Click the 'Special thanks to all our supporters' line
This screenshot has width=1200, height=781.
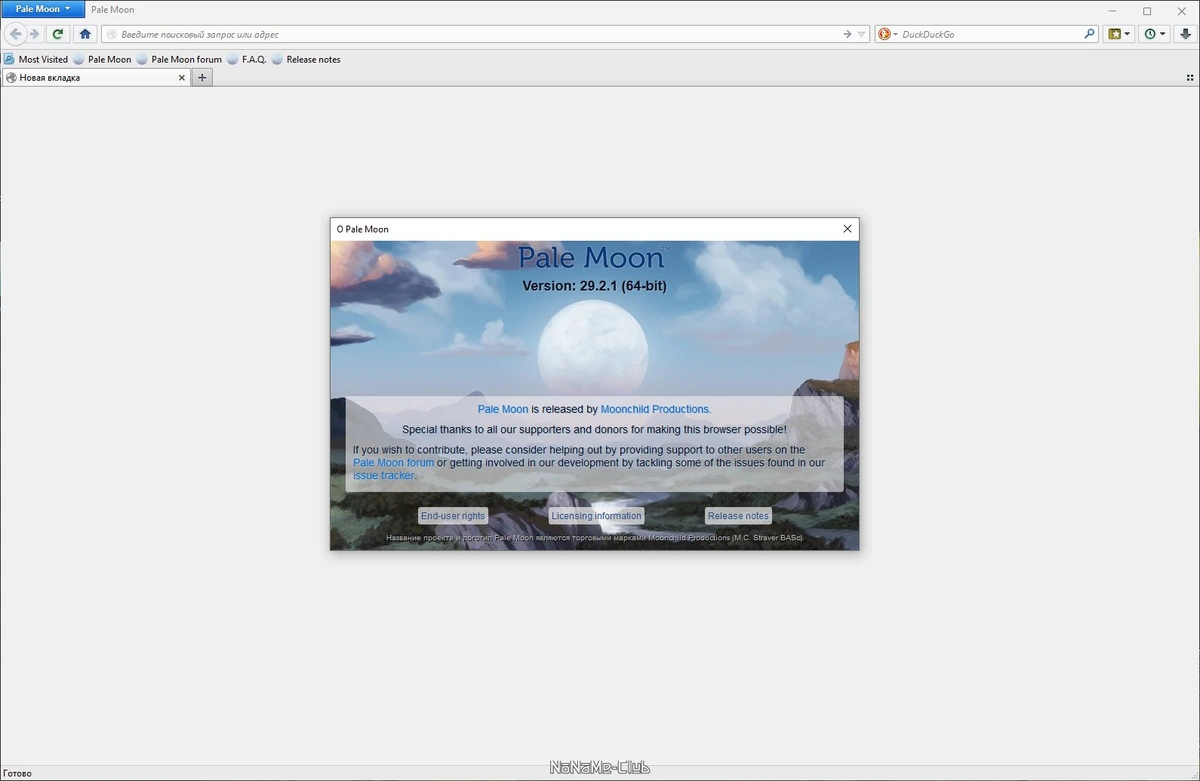click(x=594, y=429)
